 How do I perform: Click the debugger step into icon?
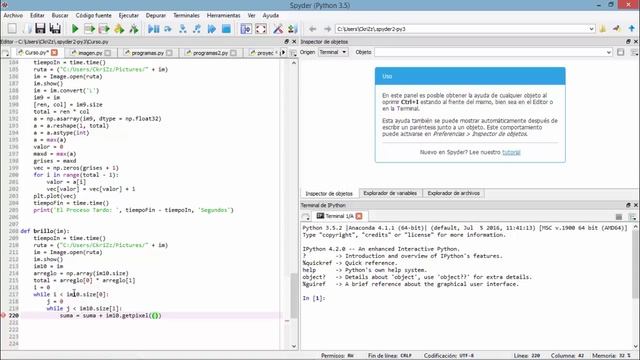pos(182,29)
